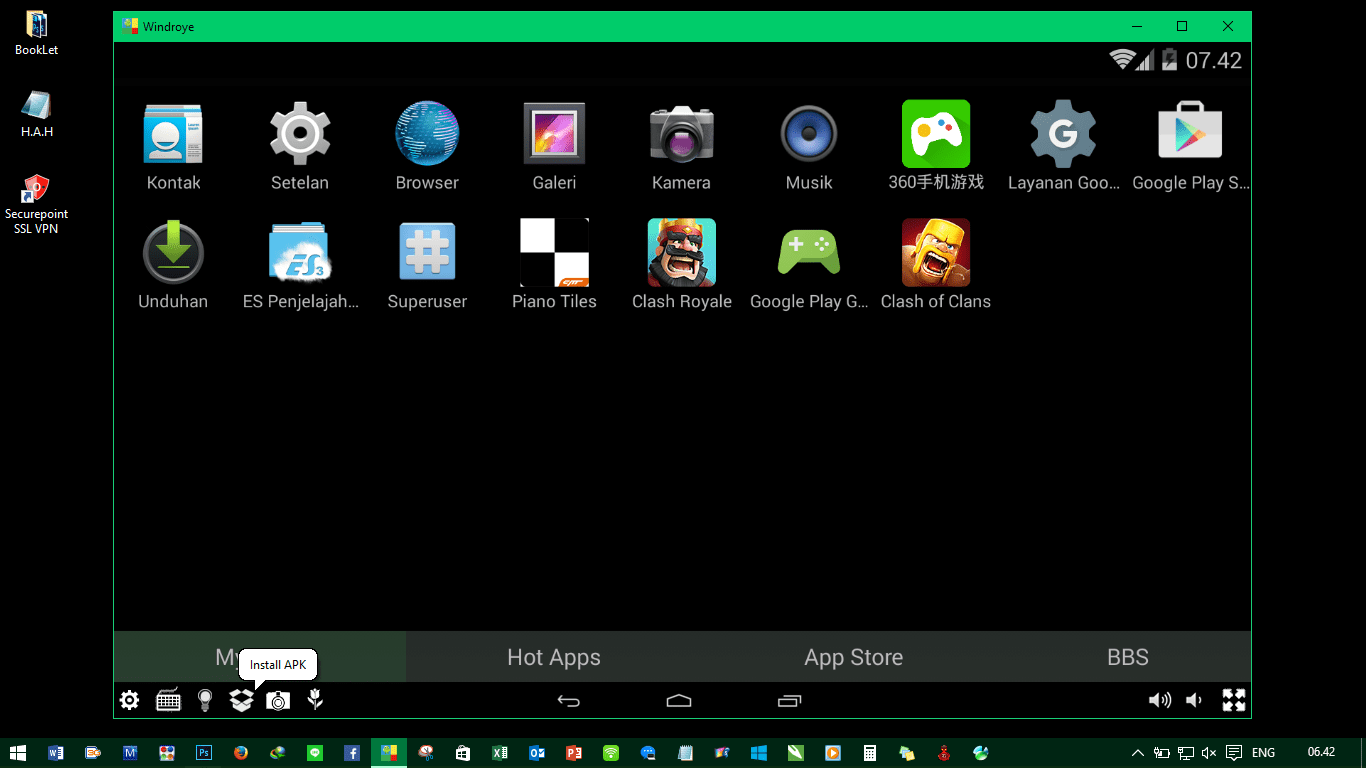
Task: Open Photoshop from the taskbar
Action: click(204, 753)
